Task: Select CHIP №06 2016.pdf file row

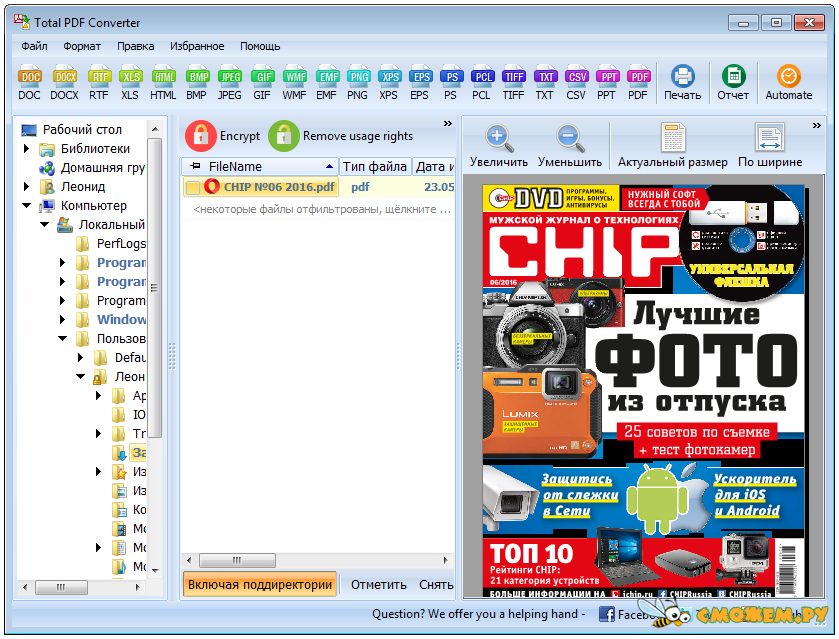Action: [319, 187]
